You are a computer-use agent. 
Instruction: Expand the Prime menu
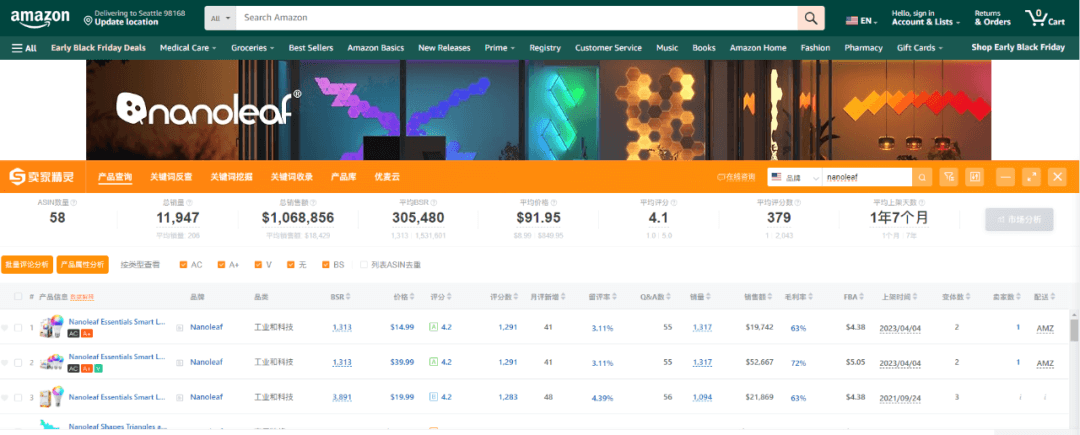click(x=500, y=48)
